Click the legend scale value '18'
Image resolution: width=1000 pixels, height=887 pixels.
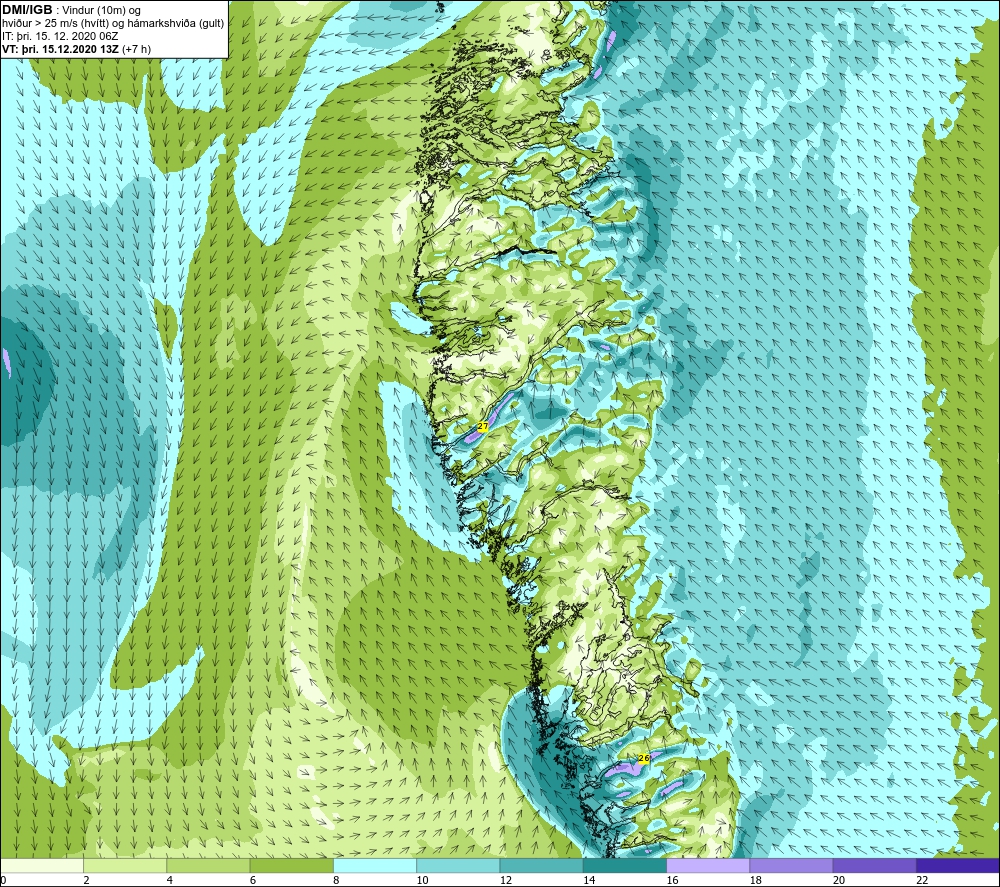click(756, 880)
